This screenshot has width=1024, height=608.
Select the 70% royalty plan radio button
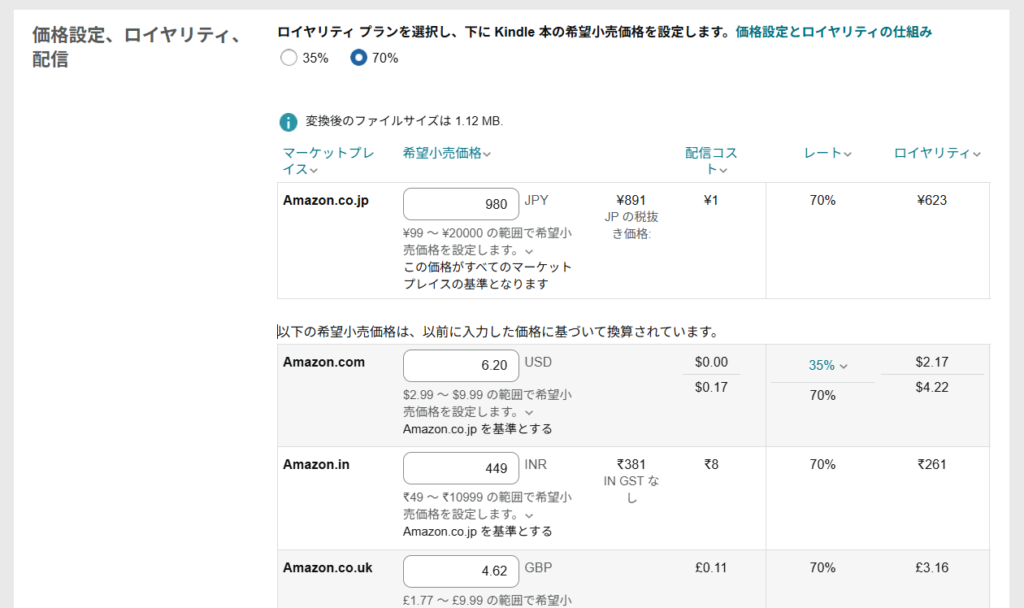(x=358, y=58)
